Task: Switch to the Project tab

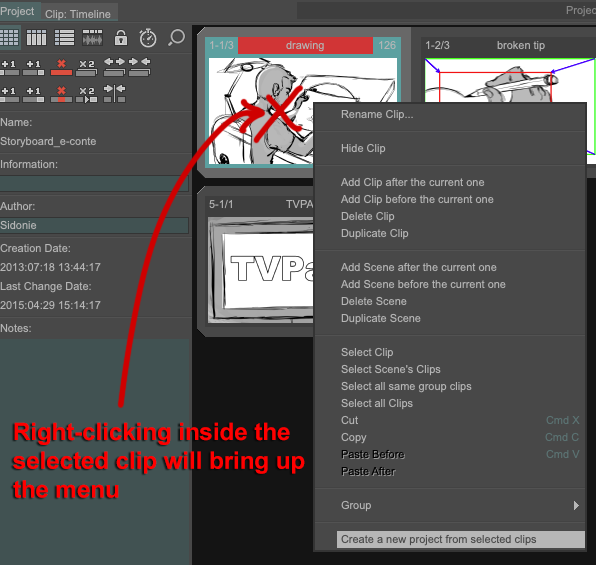Action: pos(17,11)
